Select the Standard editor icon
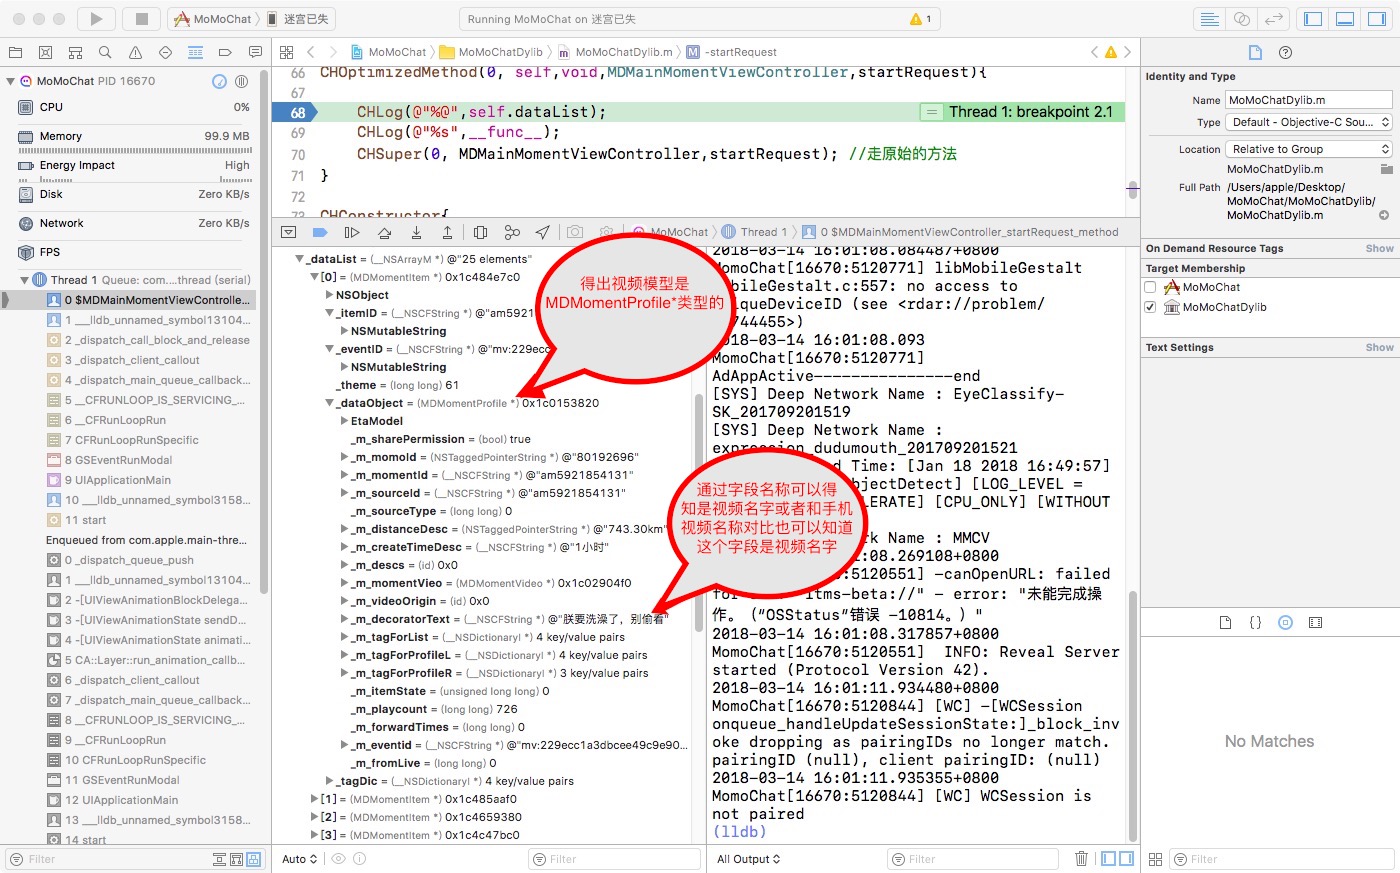 [x=1210, y=19]
